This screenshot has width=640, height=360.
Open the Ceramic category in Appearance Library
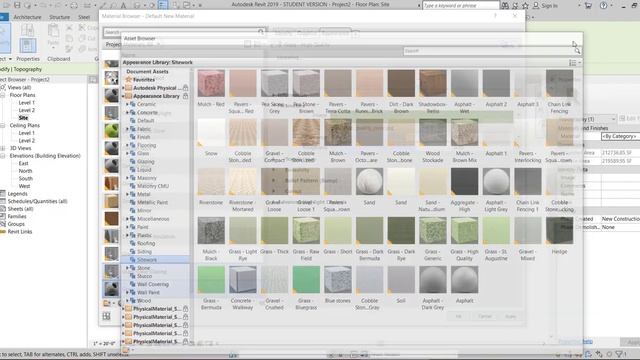tap(146, 104)
